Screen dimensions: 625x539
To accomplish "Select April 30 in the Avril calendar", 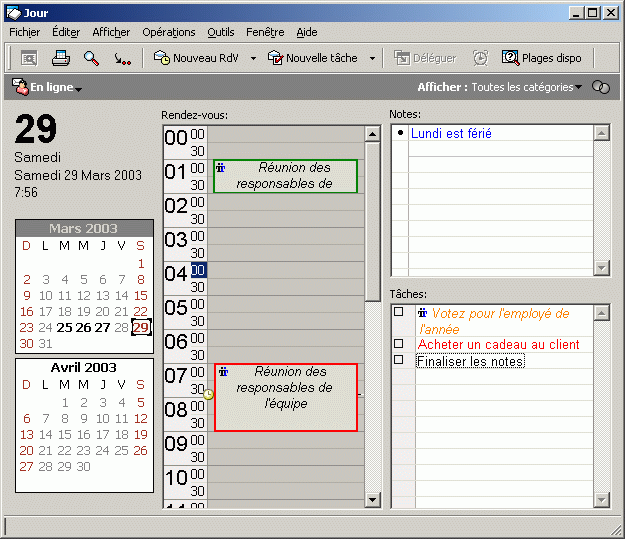I will (83, 466).
